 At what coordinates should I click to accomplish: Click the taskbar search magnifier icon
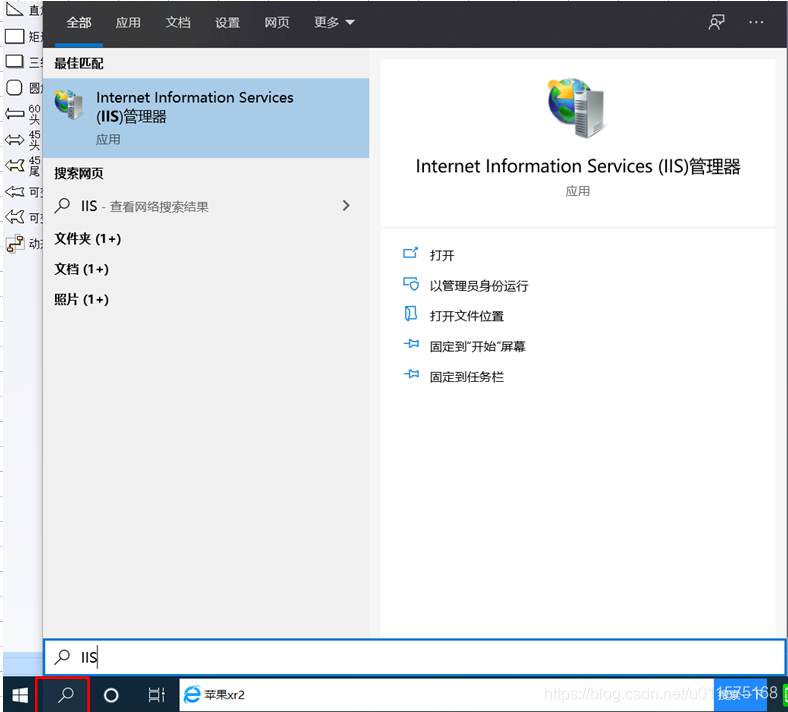(65, 695)
